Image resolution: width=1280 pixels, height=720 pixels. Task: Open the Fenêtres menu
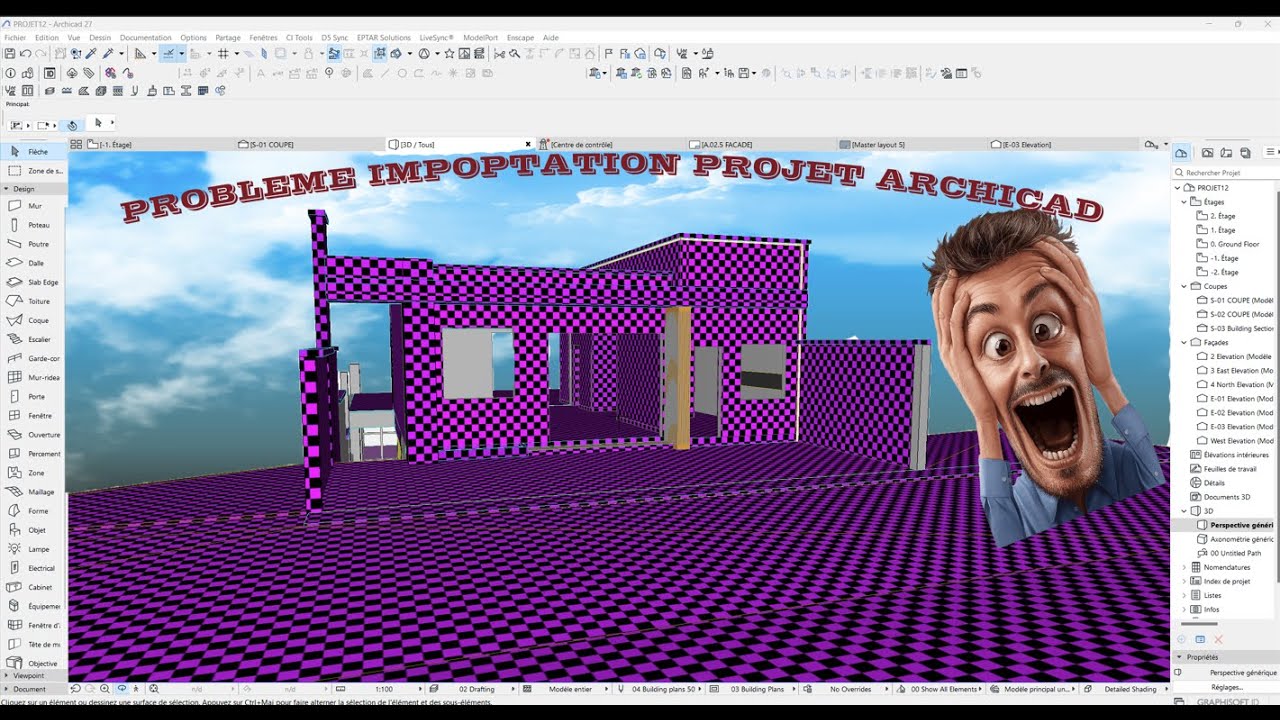click(x=264, y=38)
